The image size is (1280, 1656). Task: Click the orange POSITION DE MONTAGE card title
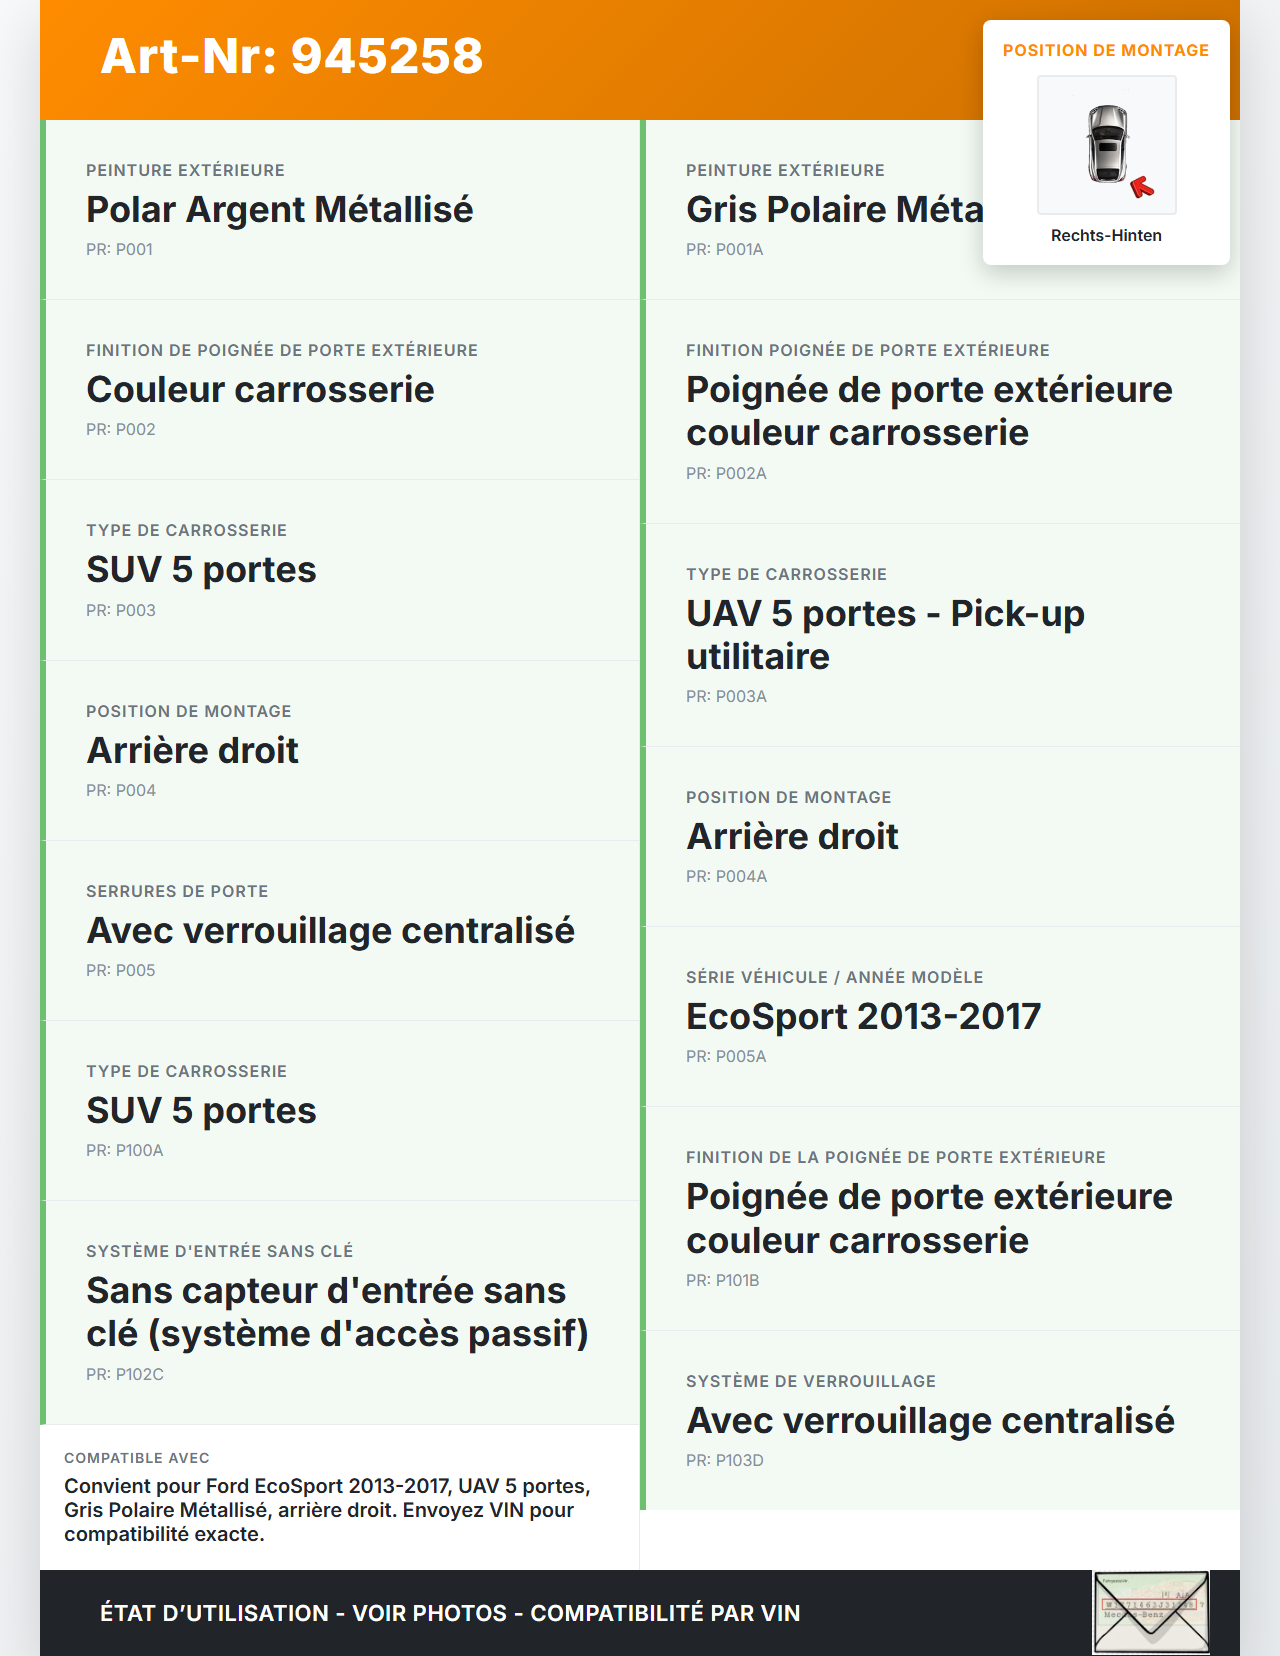1106,51
